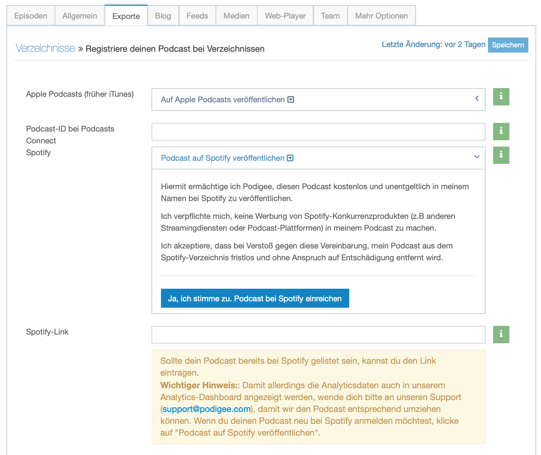
Task: Click the Speichern button
Action: pyautogui.click(x=508, y=45)
